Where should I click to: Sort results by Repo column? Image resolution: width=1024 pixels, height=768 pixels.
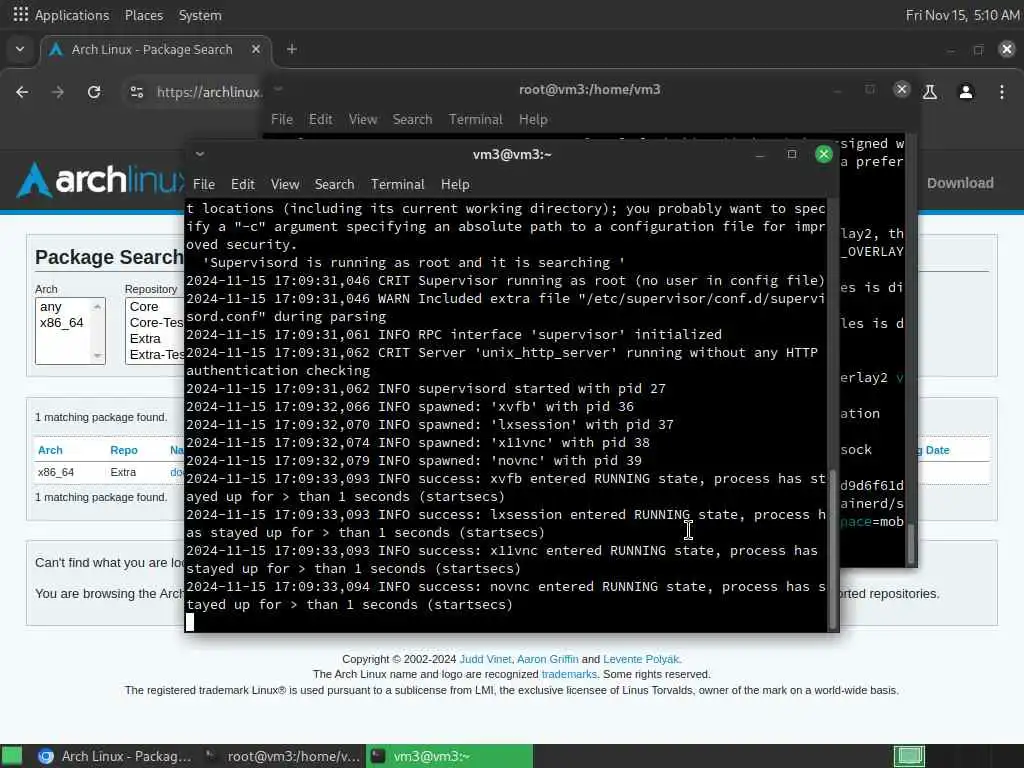coord(123,450)
